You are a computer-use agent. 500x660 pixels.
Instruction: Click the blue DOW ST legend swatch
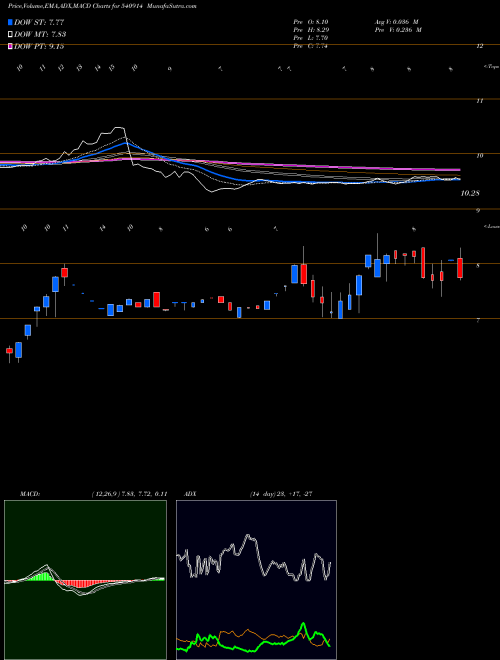[11, 22]
